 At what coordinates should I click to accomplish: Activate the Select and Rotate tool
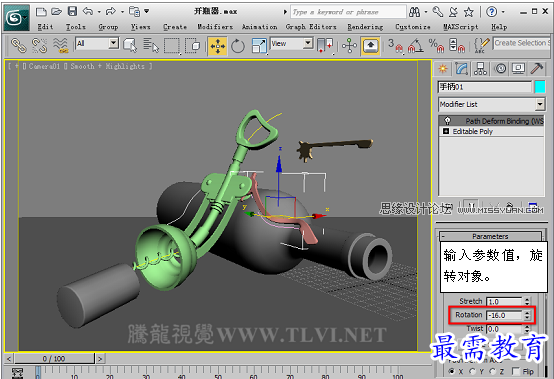pyautogui.click(x=238, y=46)
